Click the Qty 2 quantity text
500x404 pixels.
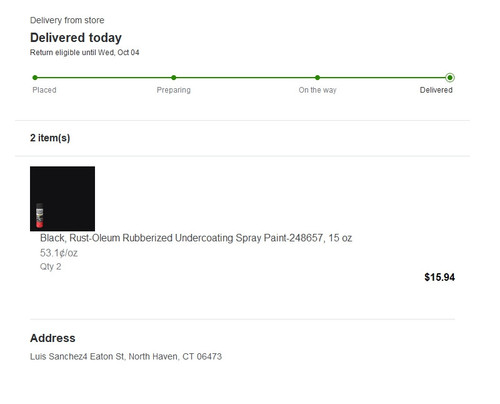coord(51,267)
